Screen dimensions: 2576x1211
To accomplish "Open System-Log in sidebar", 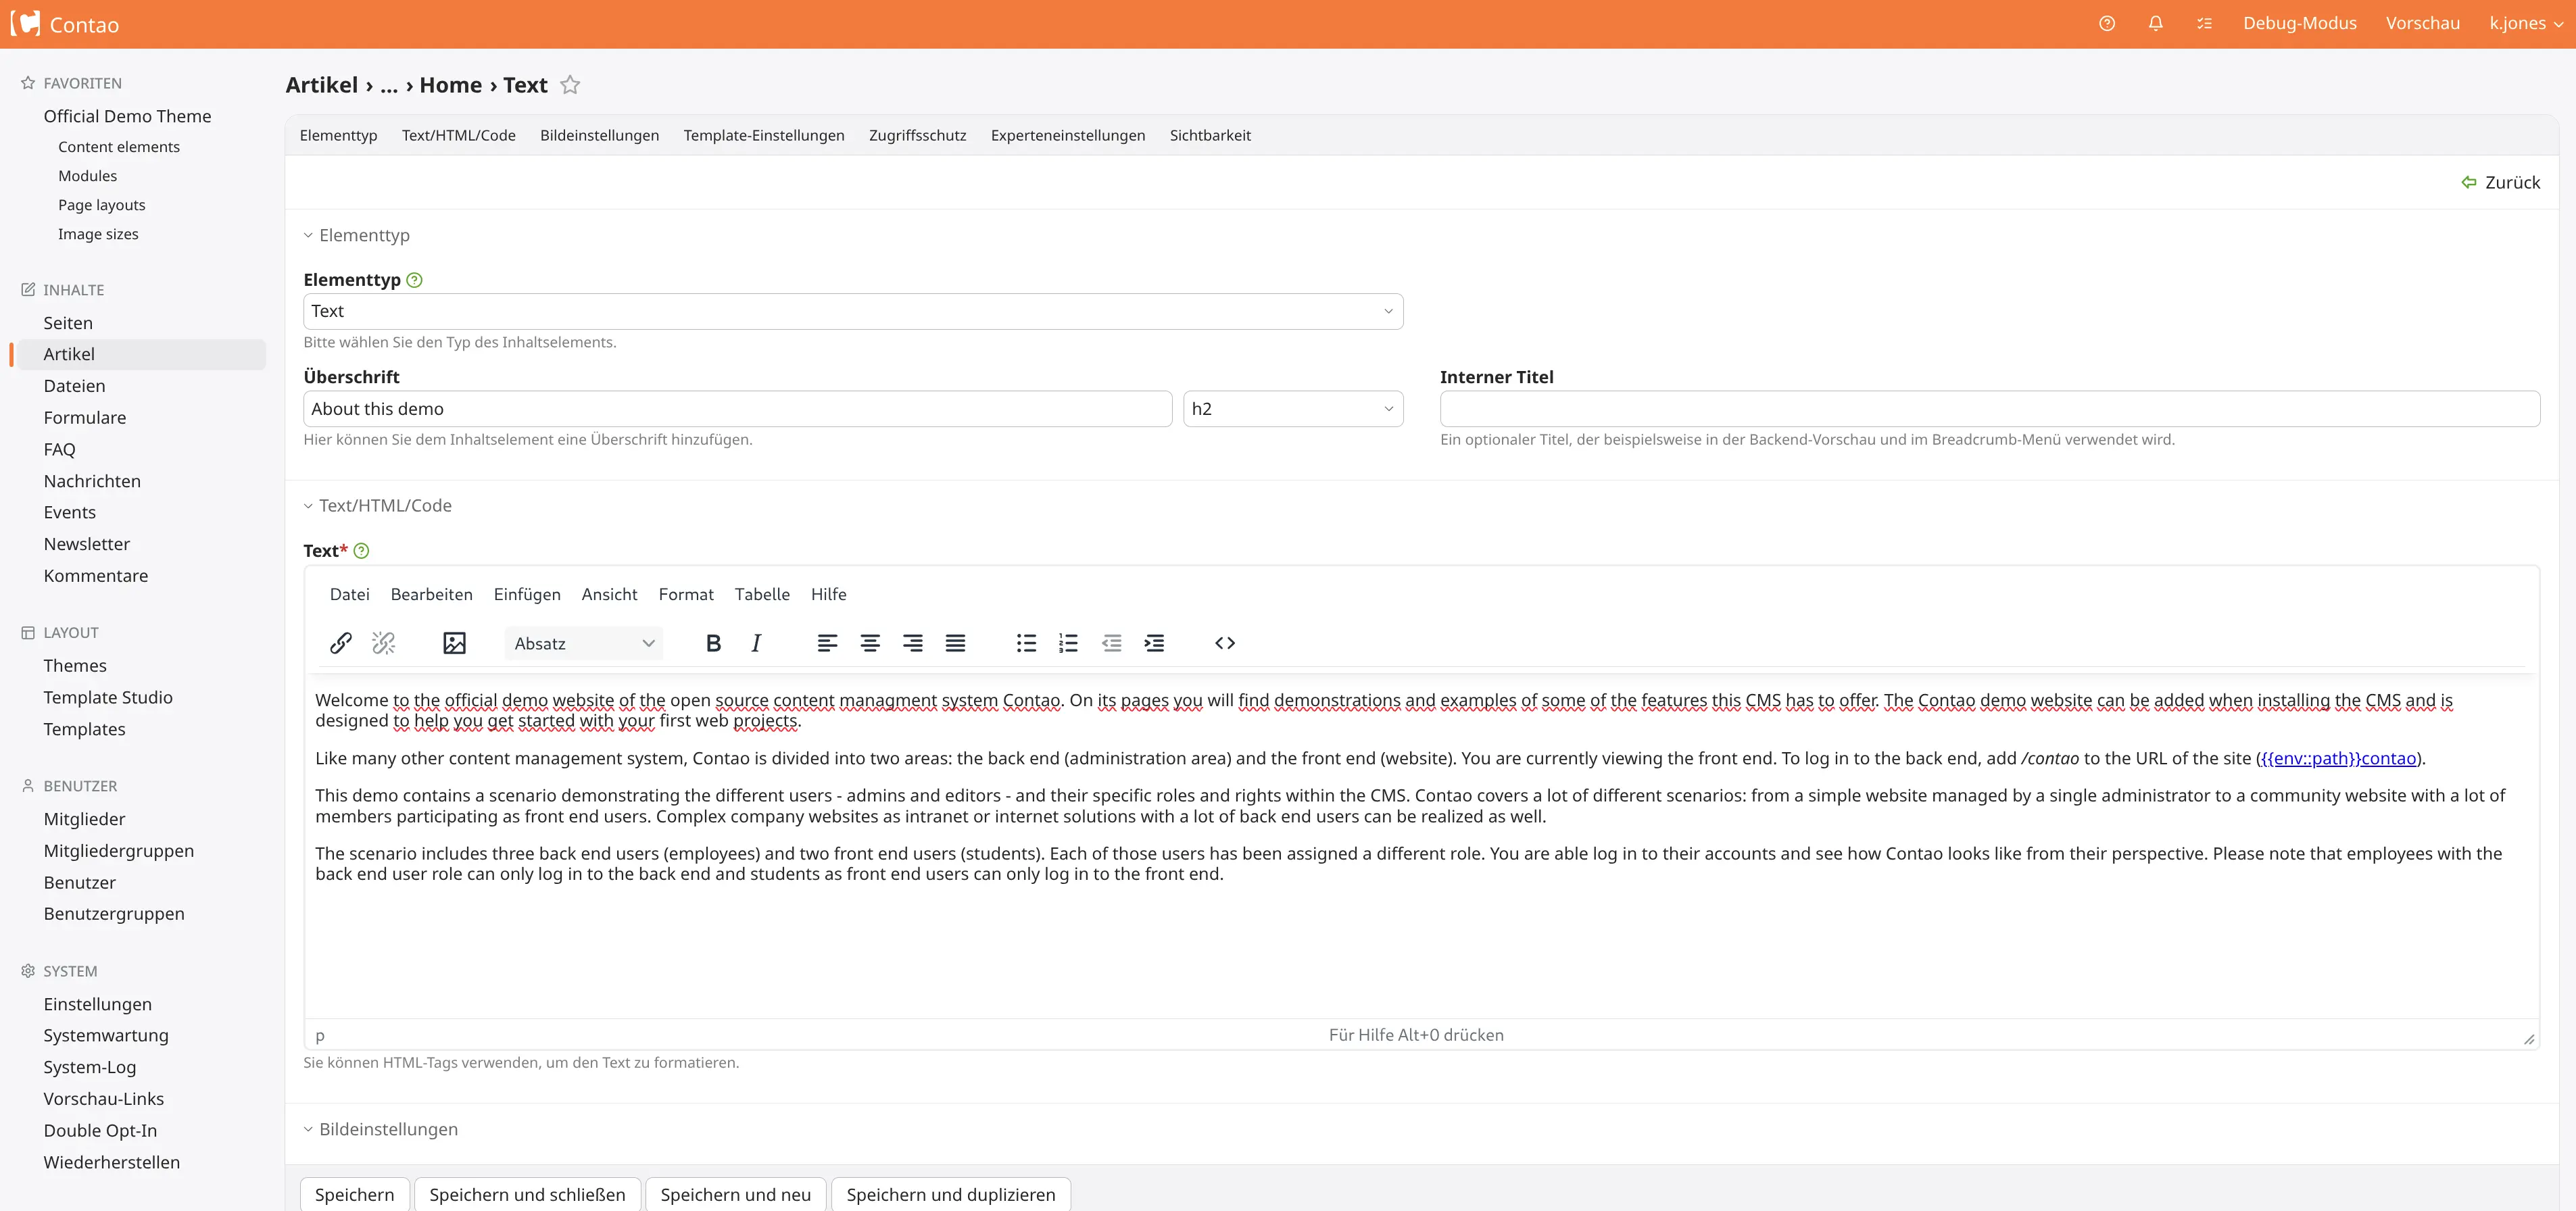I will (90, 1067).
